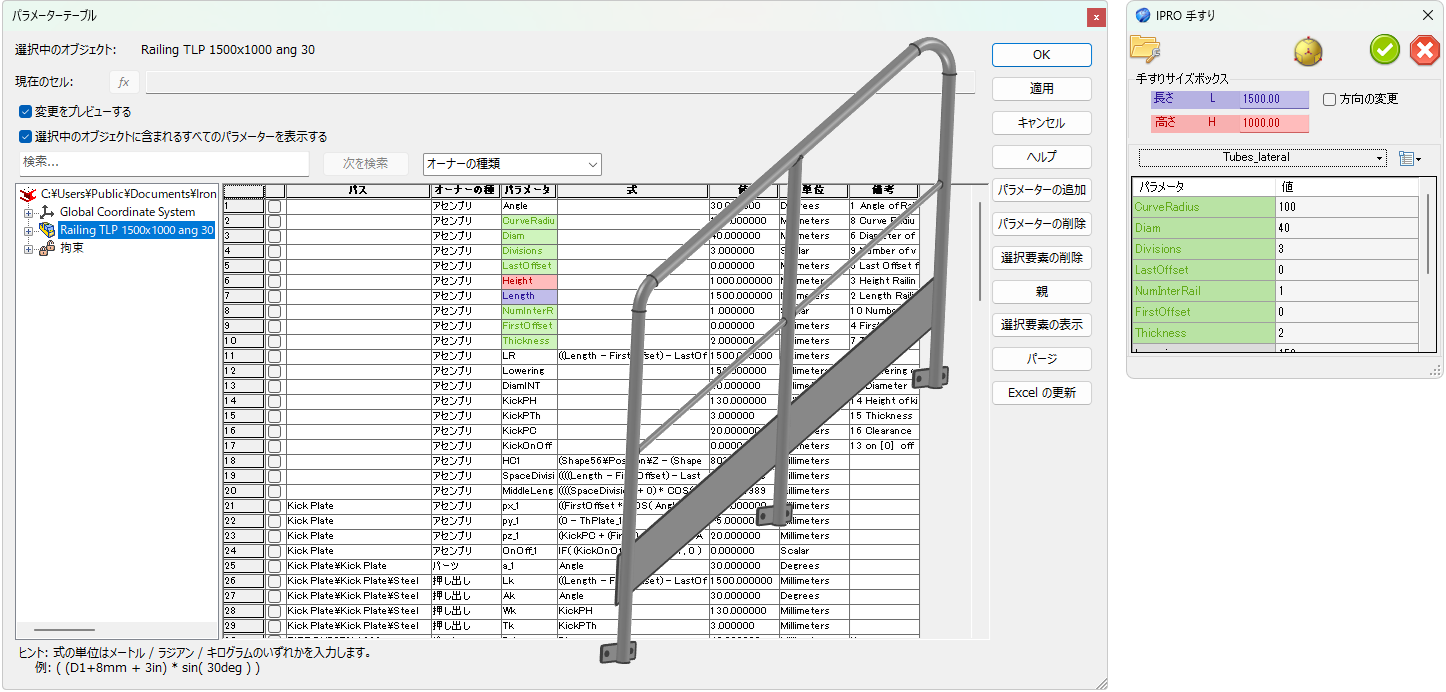Image resolution: width=1446 pixels, height=692 pixels.
Task: Open the オーナーの種類 dropdown
Action: point(512,164)
